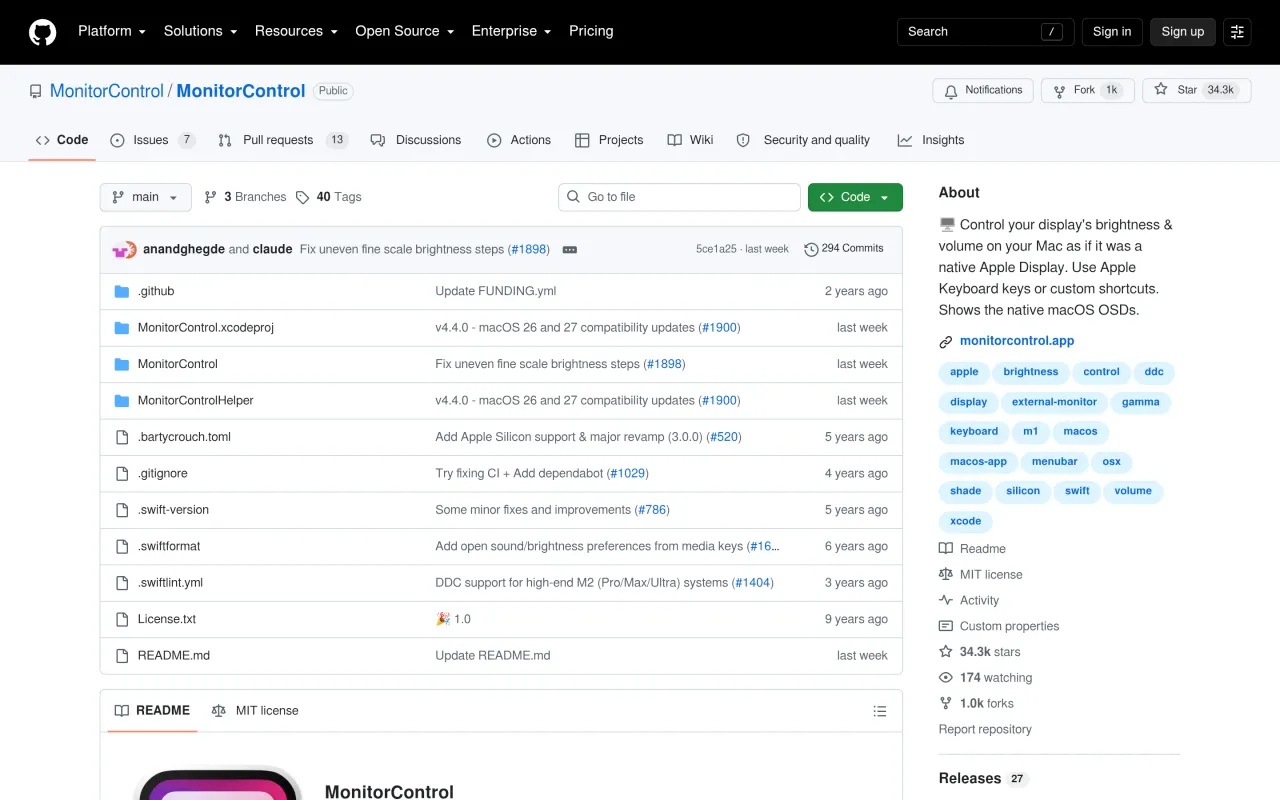Viewport: 1280px width, 800px height.
Task: Click the book icon next to Readme in About
Action: (x=946, y=549)
